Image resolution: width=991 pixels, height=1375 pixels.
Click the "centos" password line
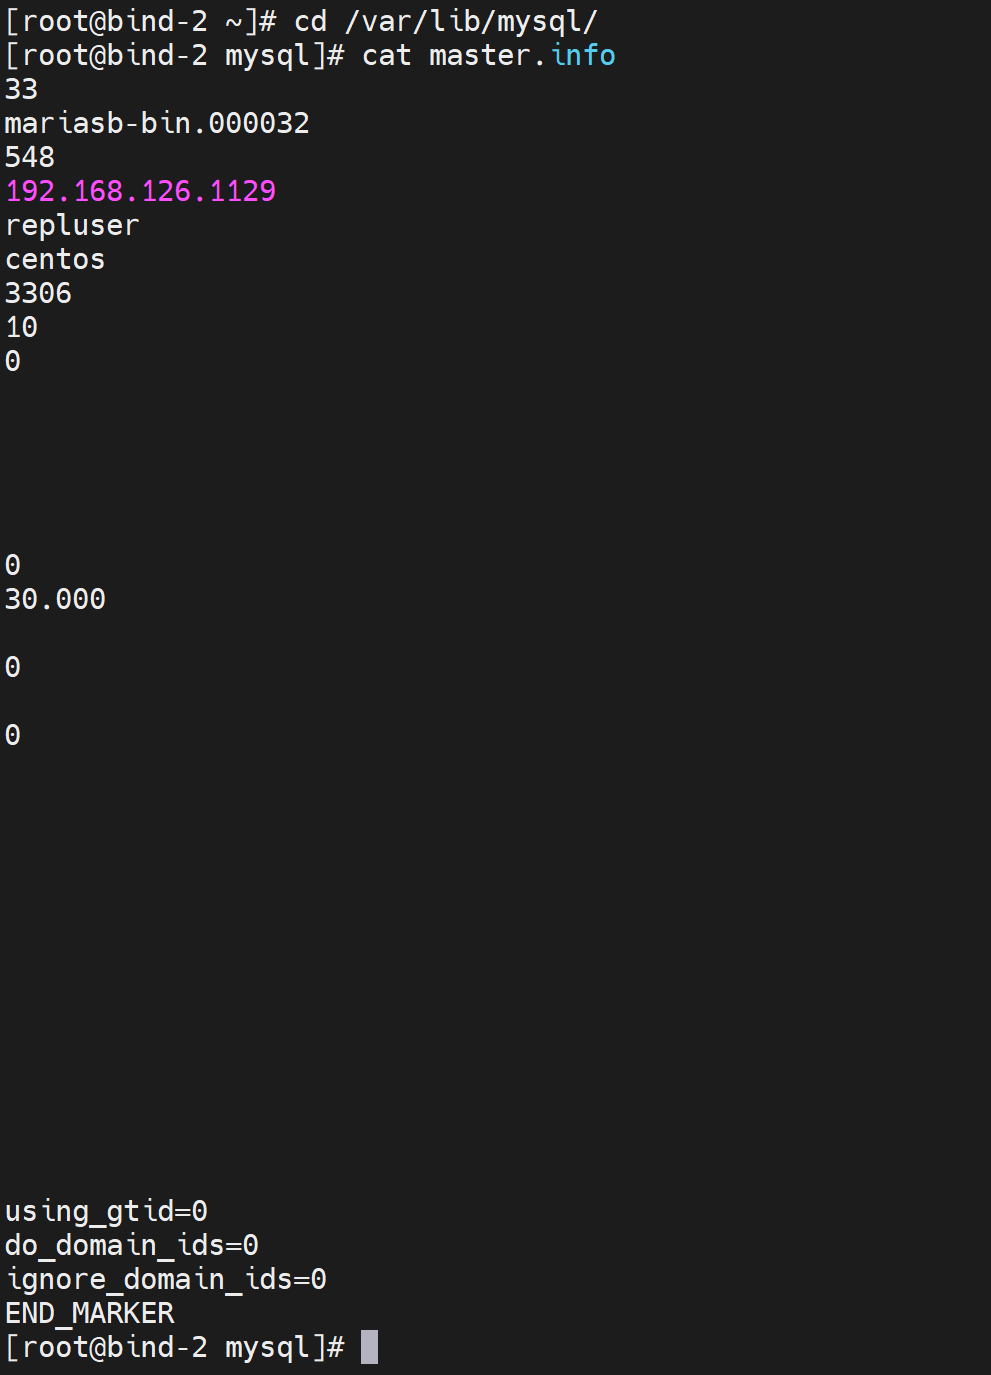(x=55, y=259)
